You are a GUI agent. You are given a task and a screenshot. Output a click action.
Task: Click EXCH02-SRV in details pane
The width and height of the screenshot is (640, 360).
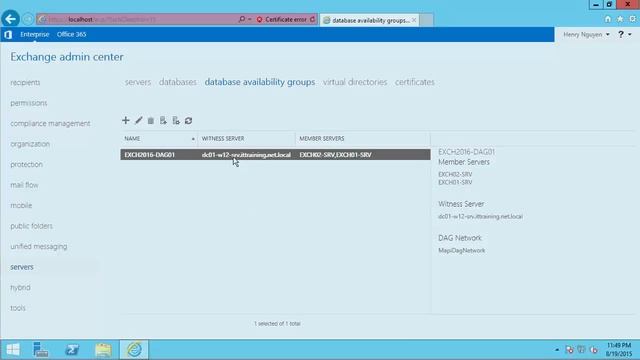tap(455, 174)
